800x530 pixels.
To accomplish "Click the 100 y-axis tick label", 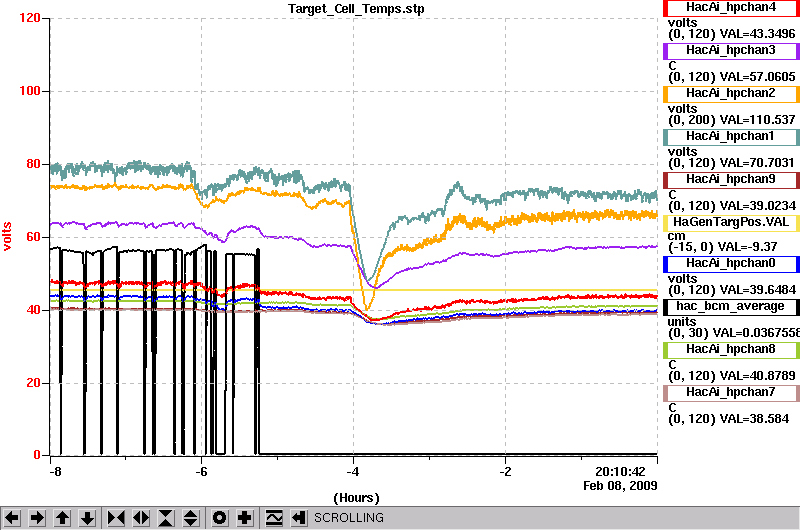I will (30, 91).
